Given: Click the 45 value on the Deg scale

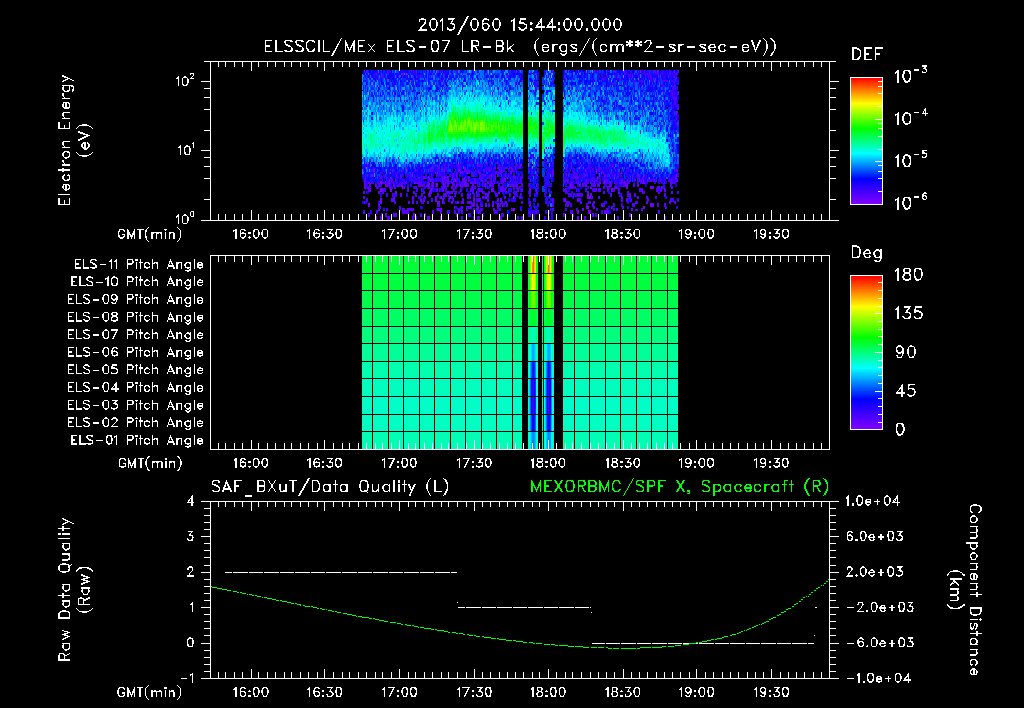Looking at the screenshot, I should tap(905, 391).
